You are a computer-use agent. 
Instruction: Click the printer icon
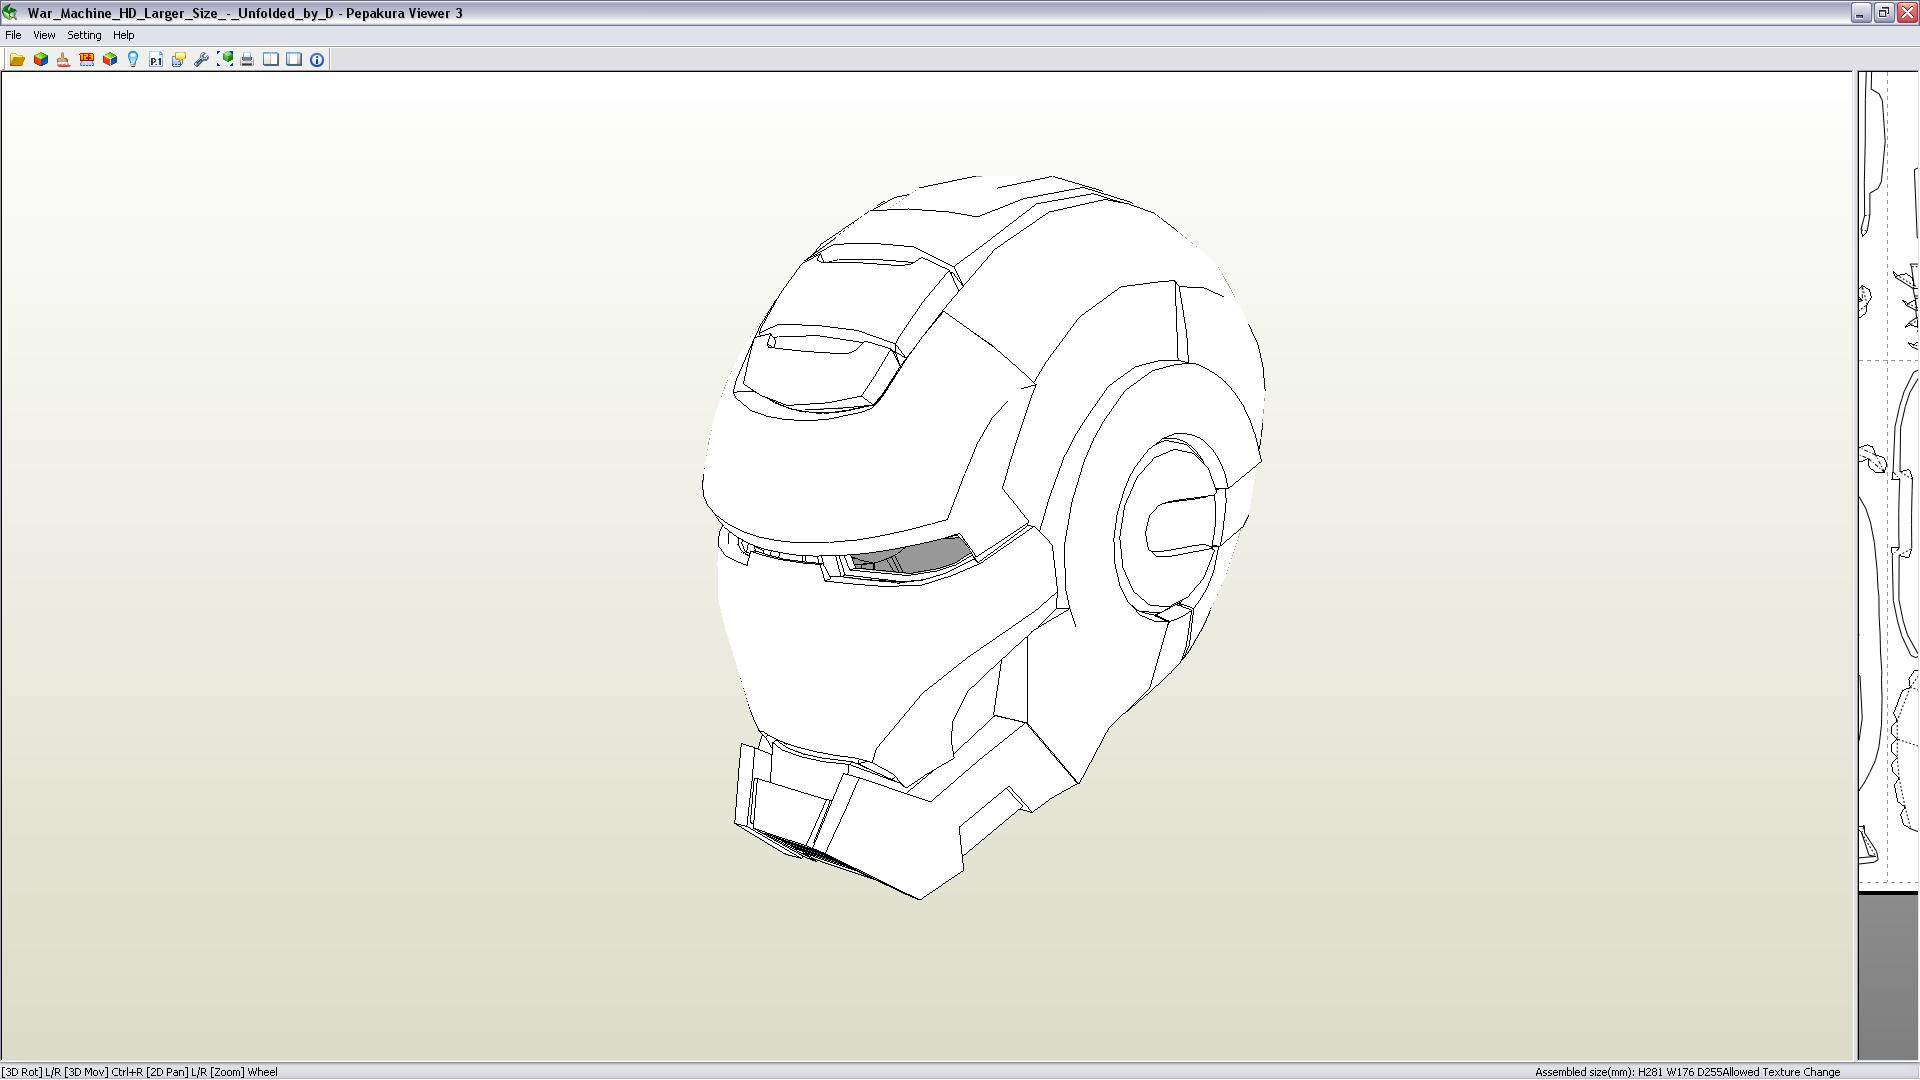(247, 60)
